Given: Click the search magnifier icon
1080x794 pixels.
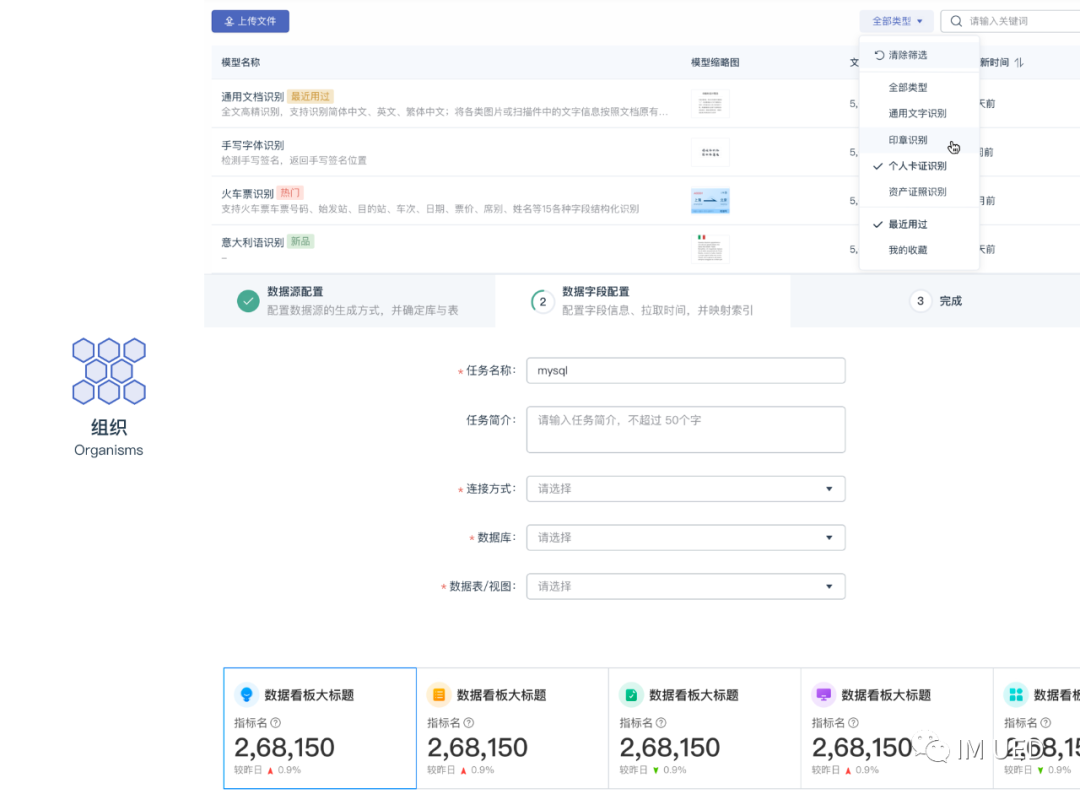Looking at the screenshot, I should (x=957, y=21).
